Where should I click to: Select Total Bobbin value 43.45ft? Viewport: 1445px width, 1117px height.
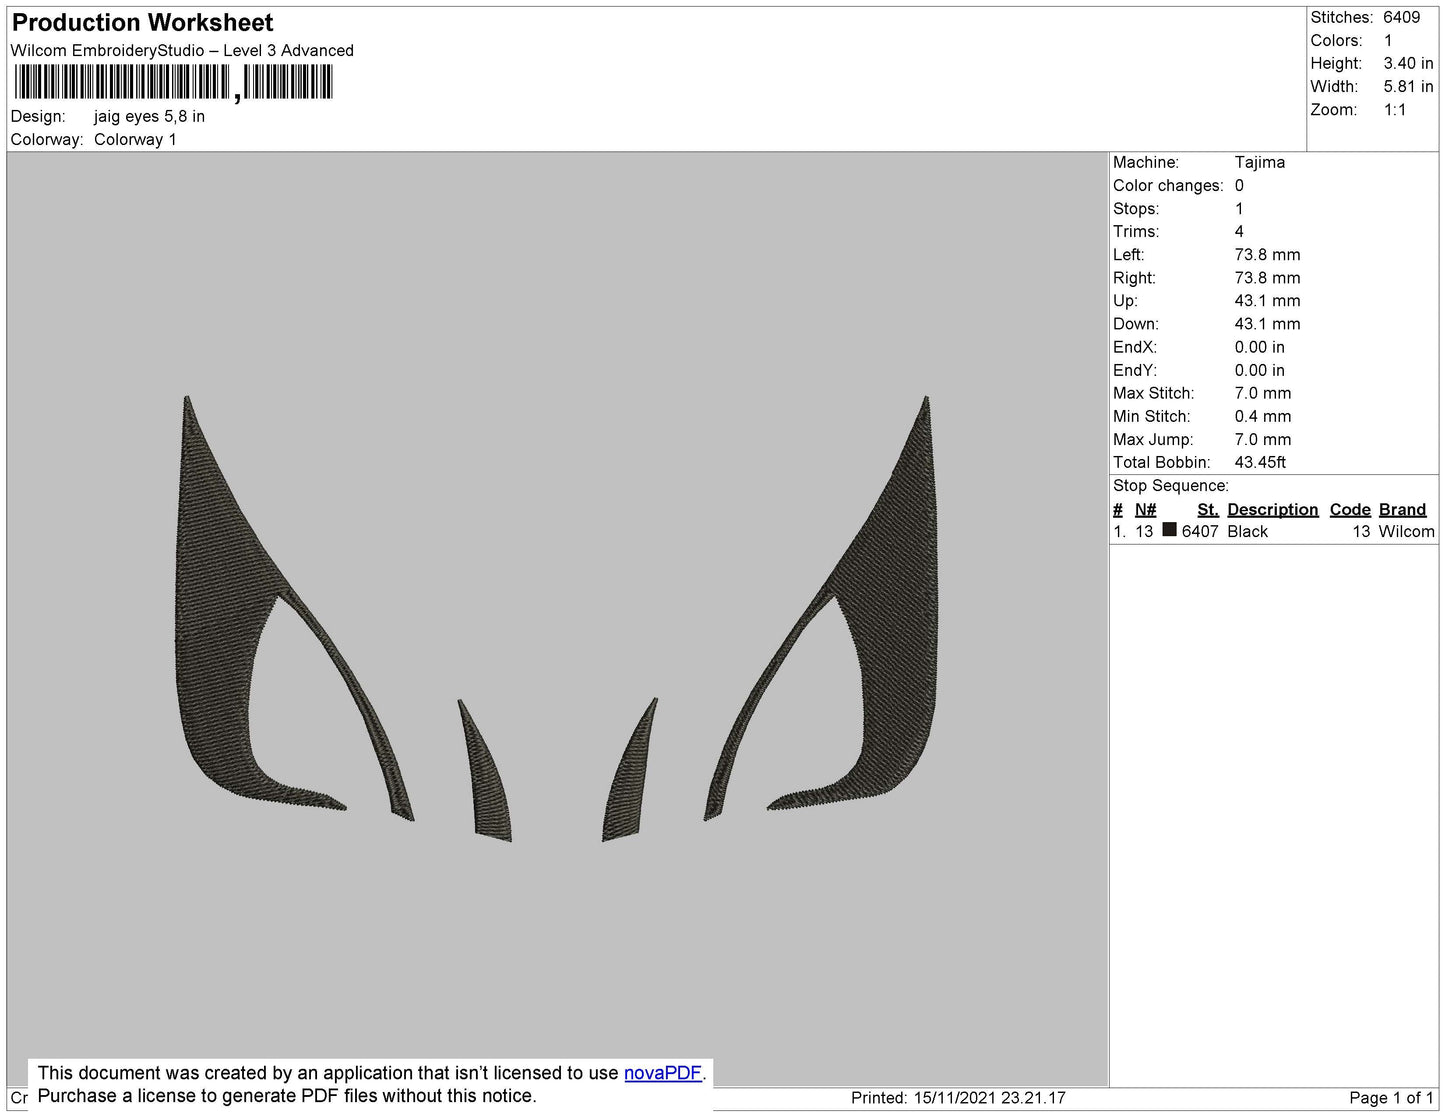click(1260, 462)
